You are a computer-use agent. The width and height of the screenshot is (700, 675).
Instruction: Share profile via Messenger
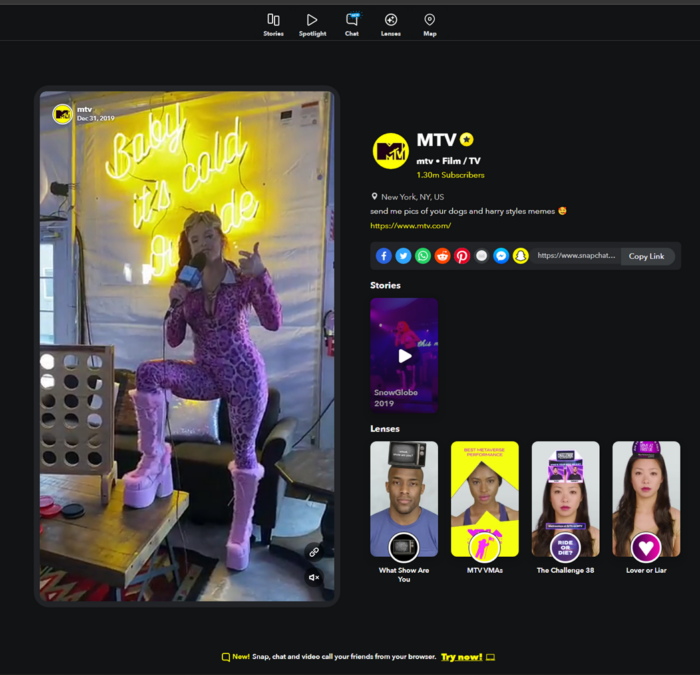coord(501,256)
